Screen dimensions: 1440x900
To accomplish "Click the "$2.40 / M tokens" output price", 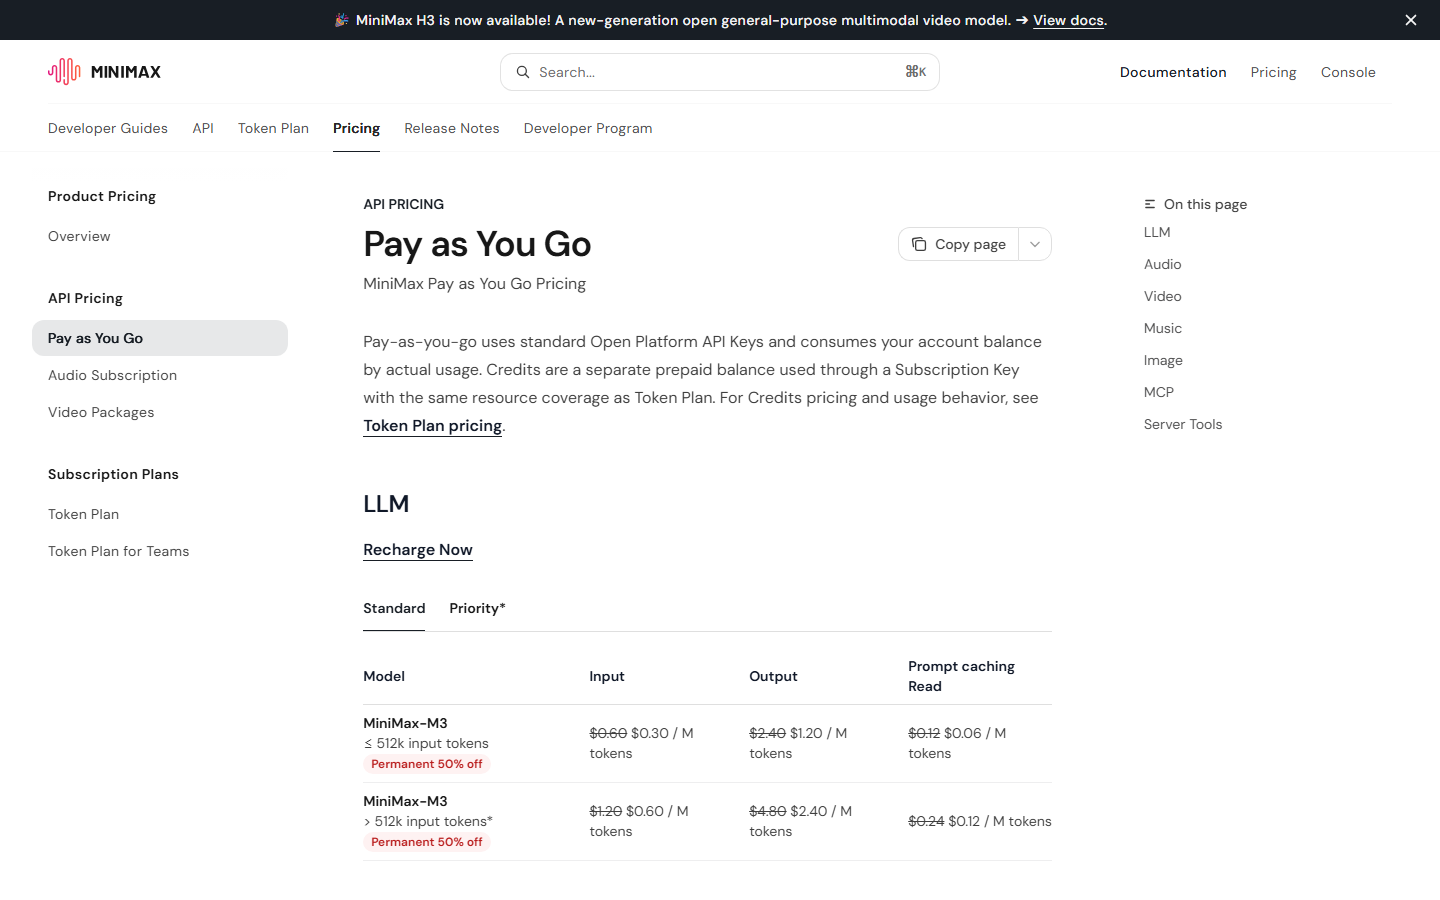I will pyautogui.click(x=801, y=821).
